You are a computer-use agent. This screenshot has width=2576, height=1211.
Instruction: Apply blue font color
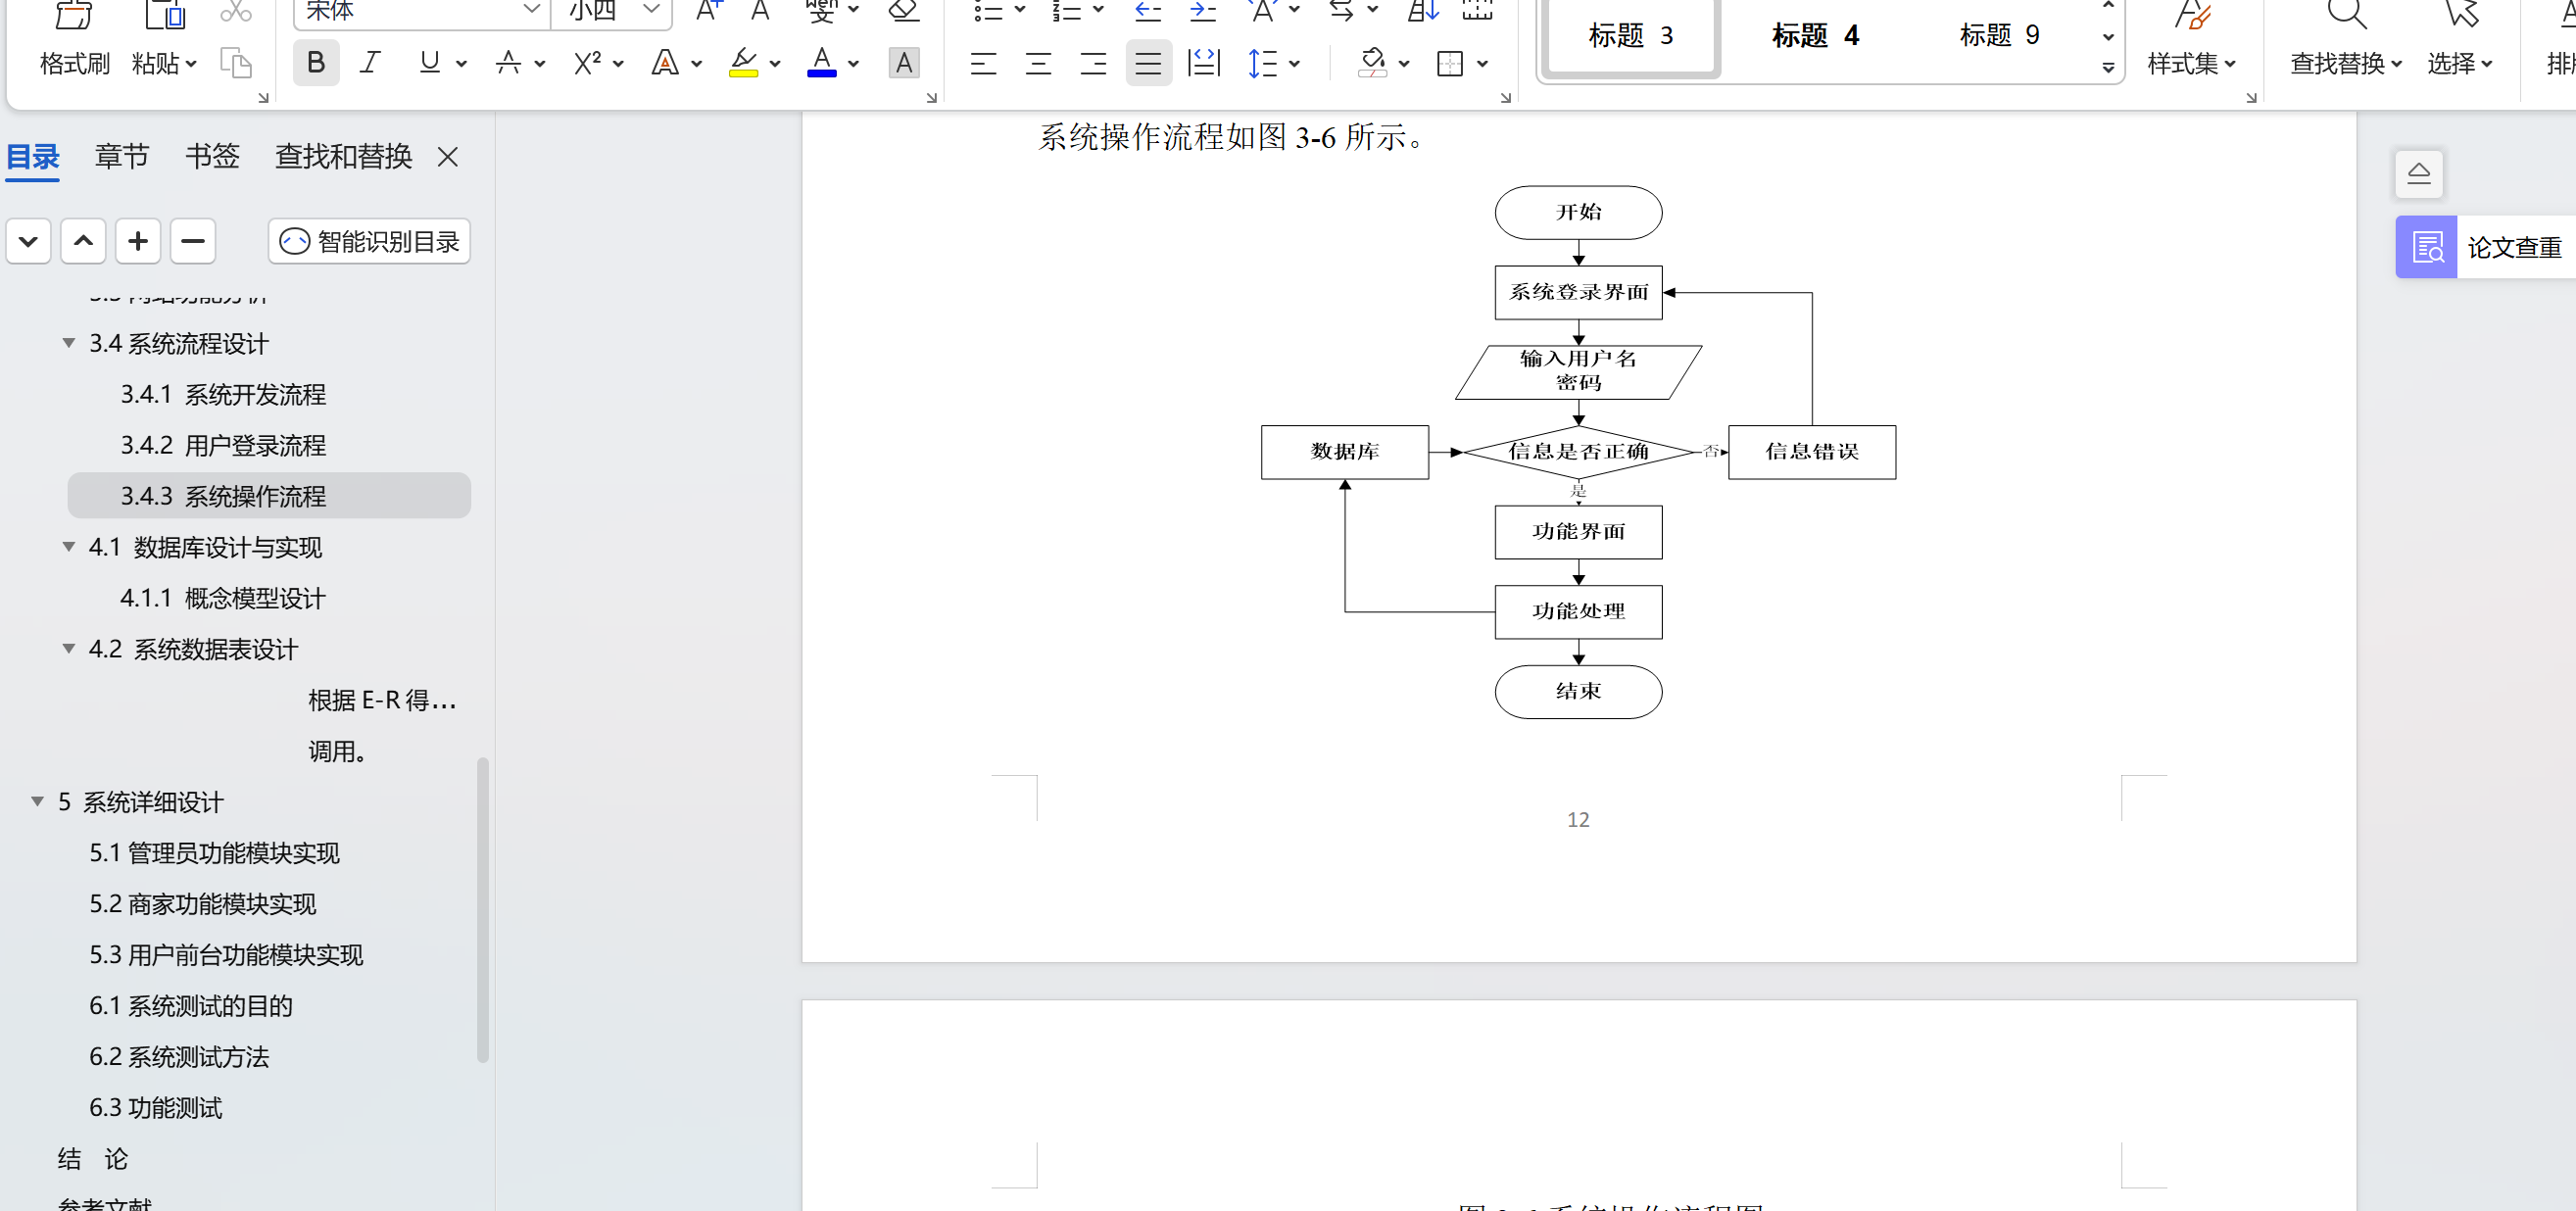click(821, 63)
